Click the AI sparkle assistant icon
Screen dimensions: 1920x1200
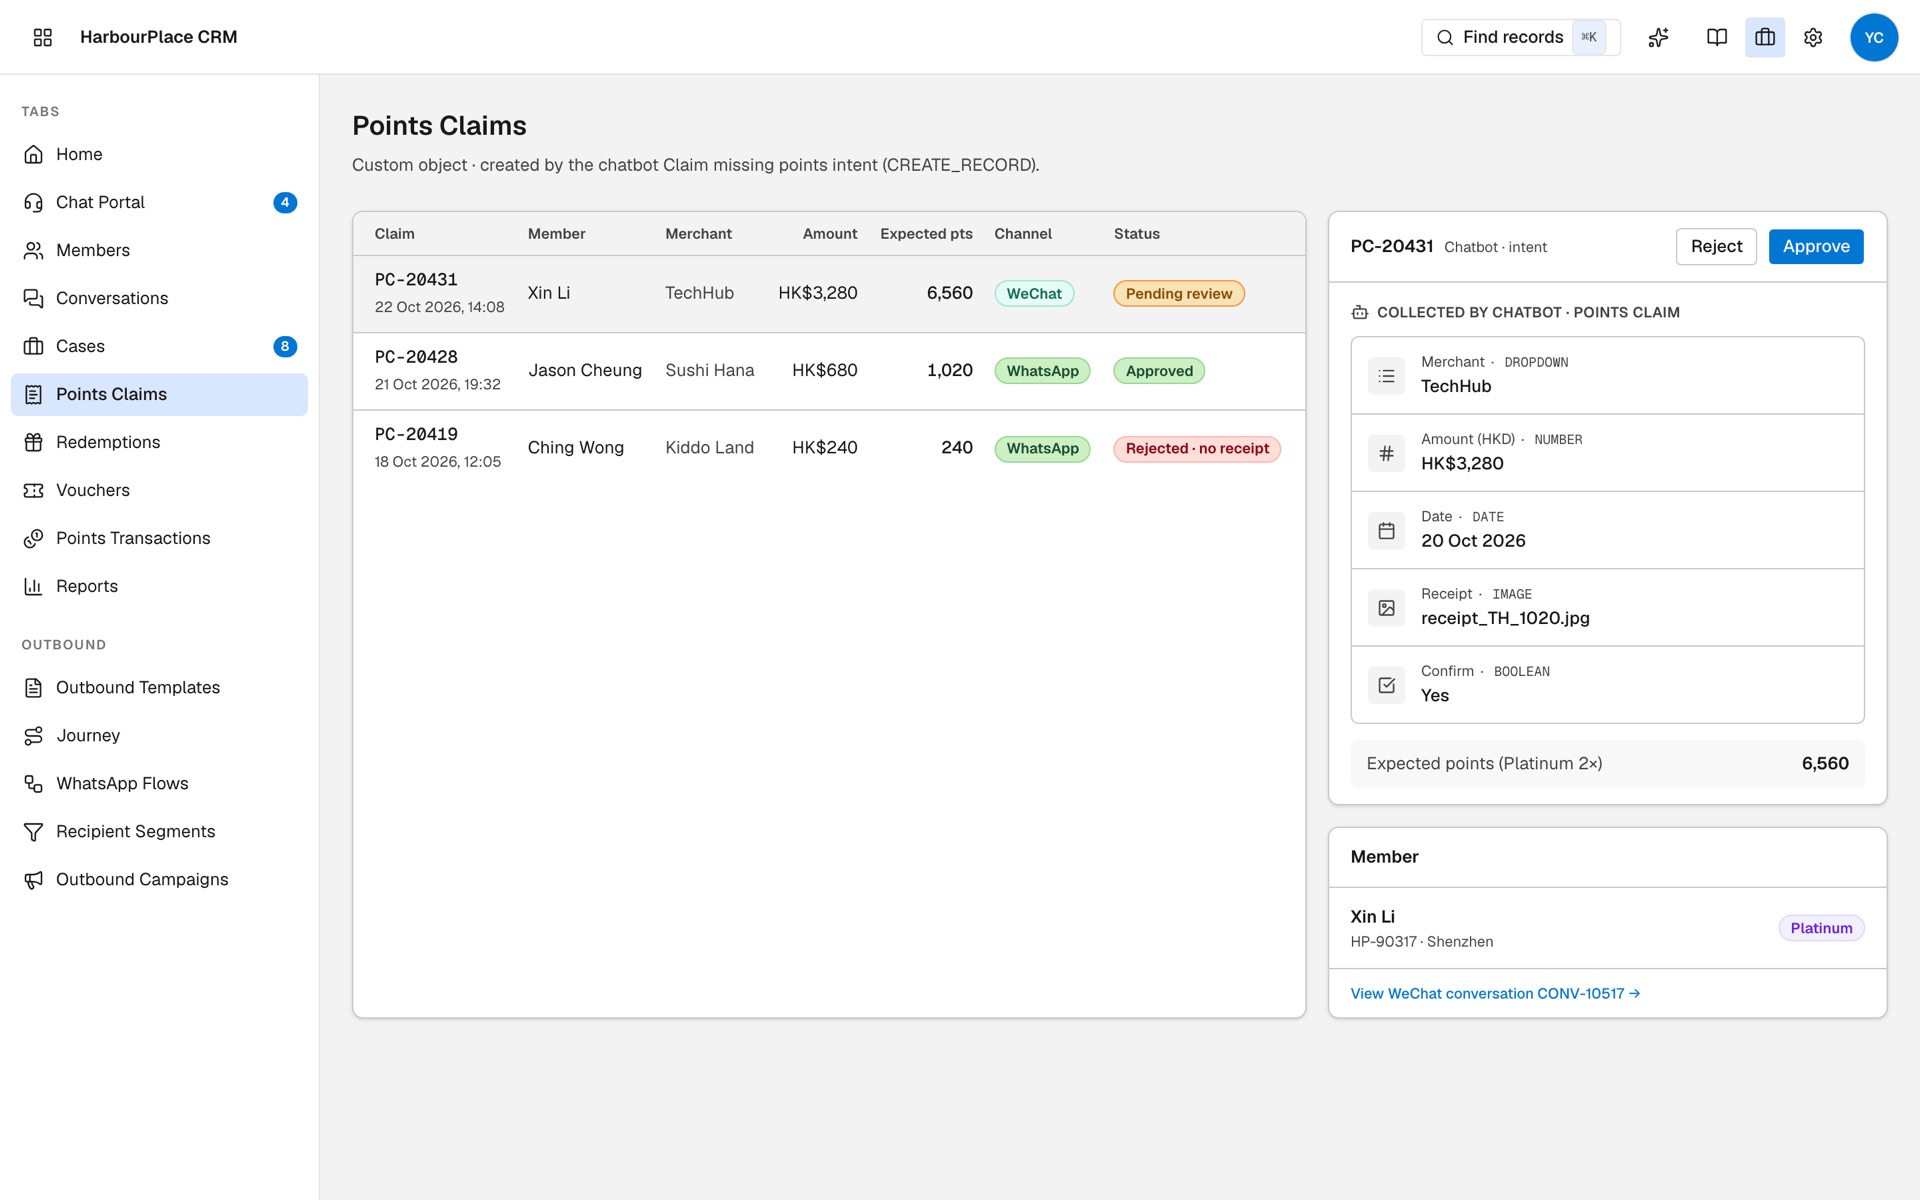(1658, 37)
